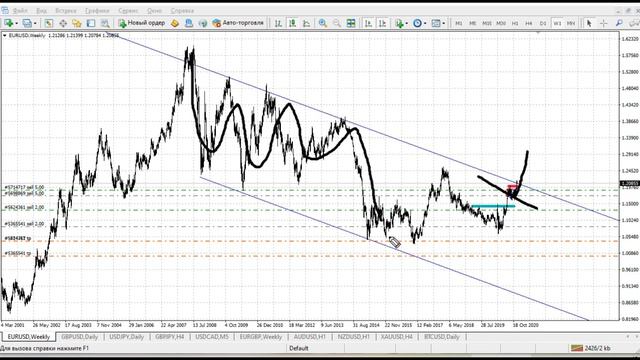
Task: Select the H1 timeframe
Action: [515, 23]
